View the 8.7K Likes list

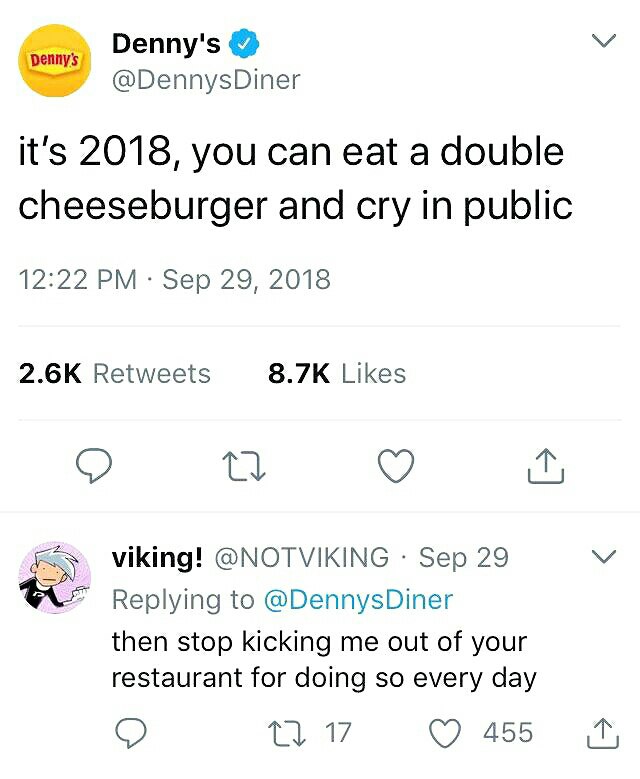pyautogui.click(x=337, y=374)
